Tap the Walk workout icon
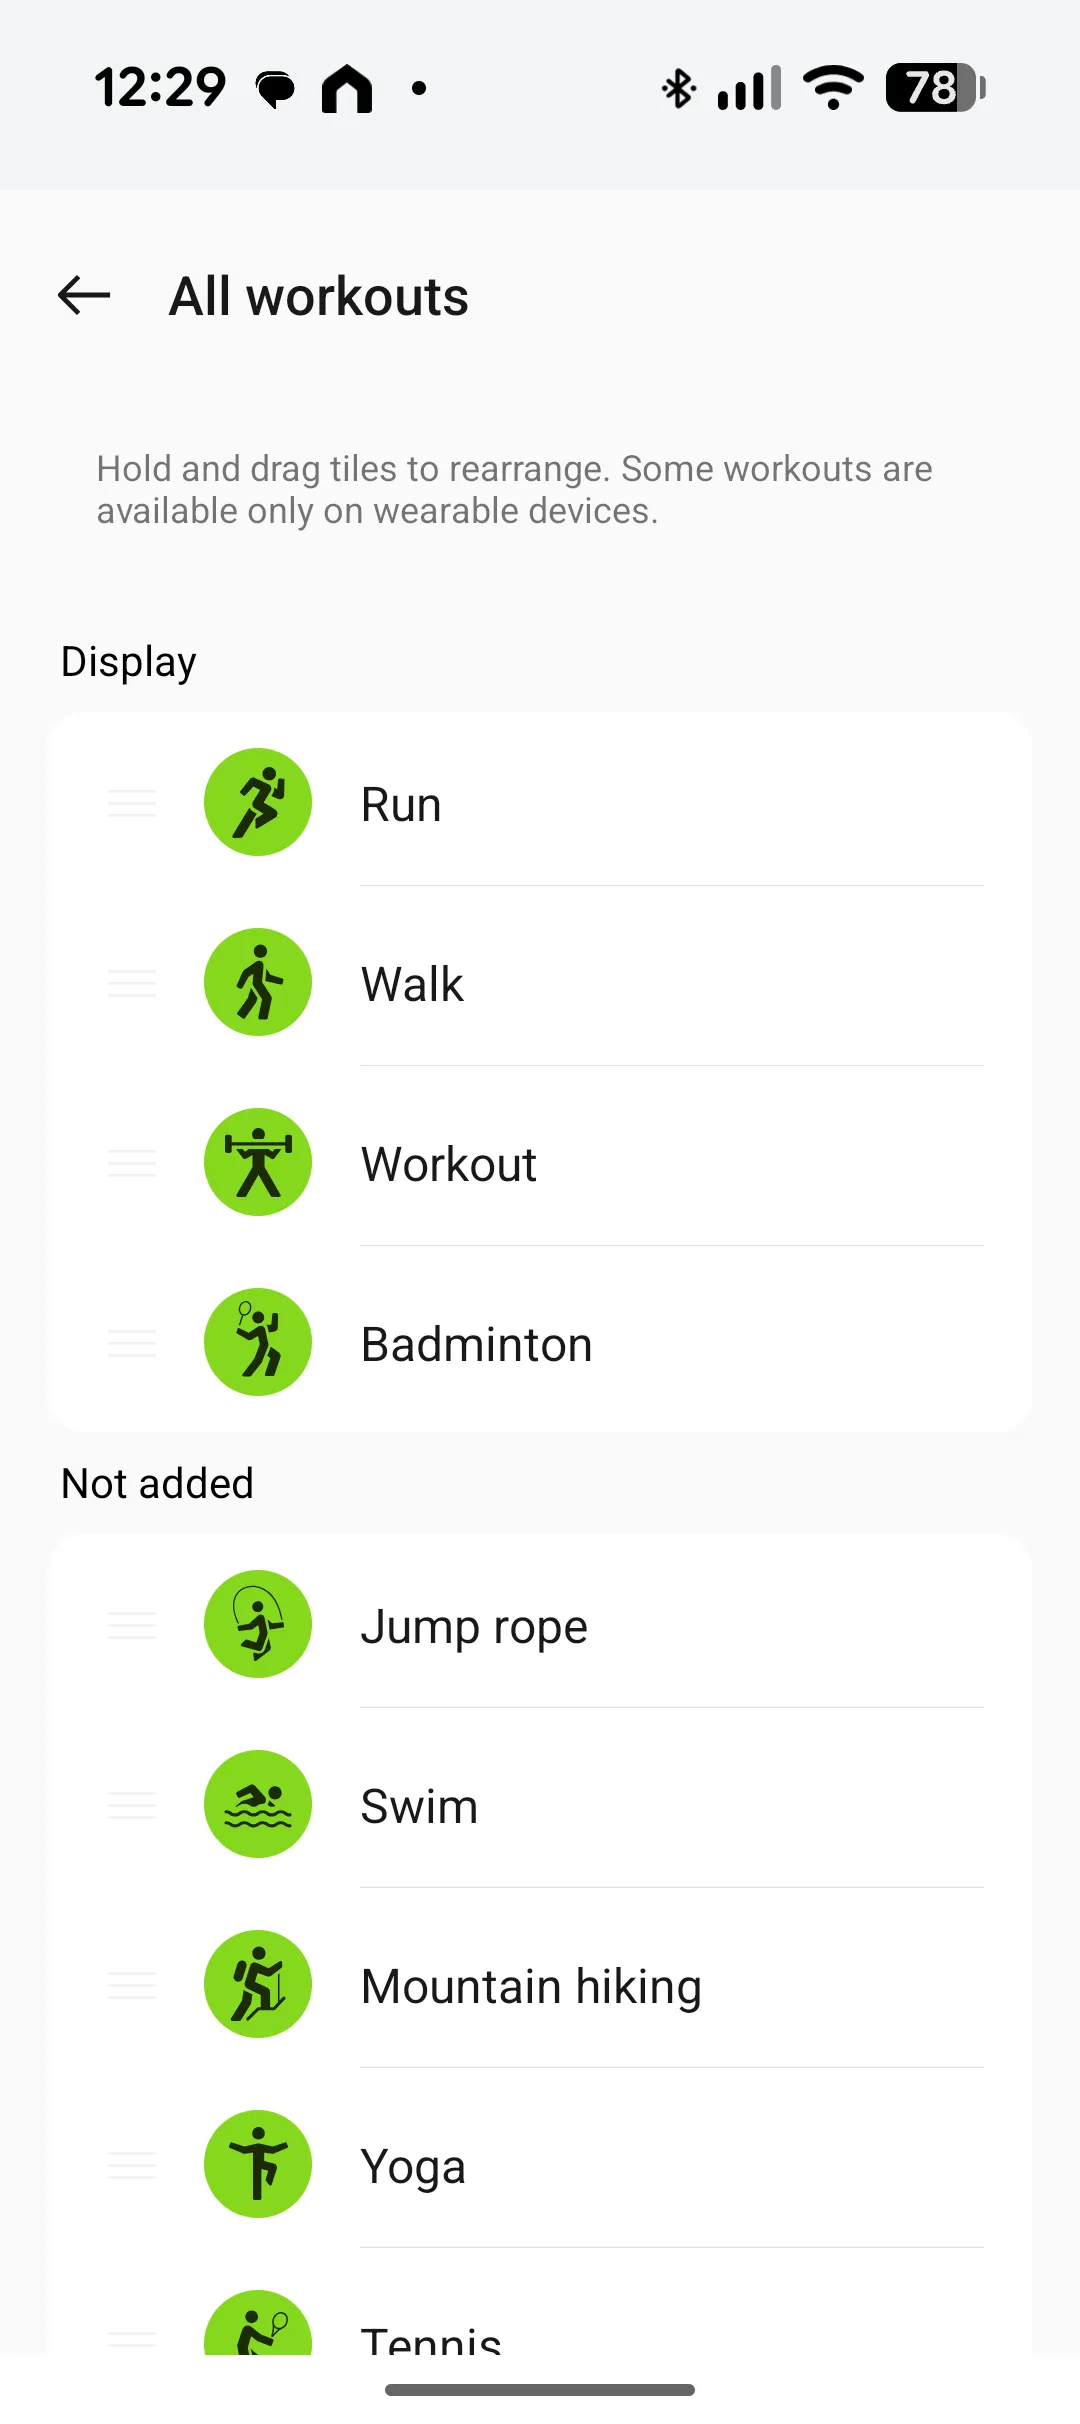The image size is (1080, 2424). coord(258,982)
